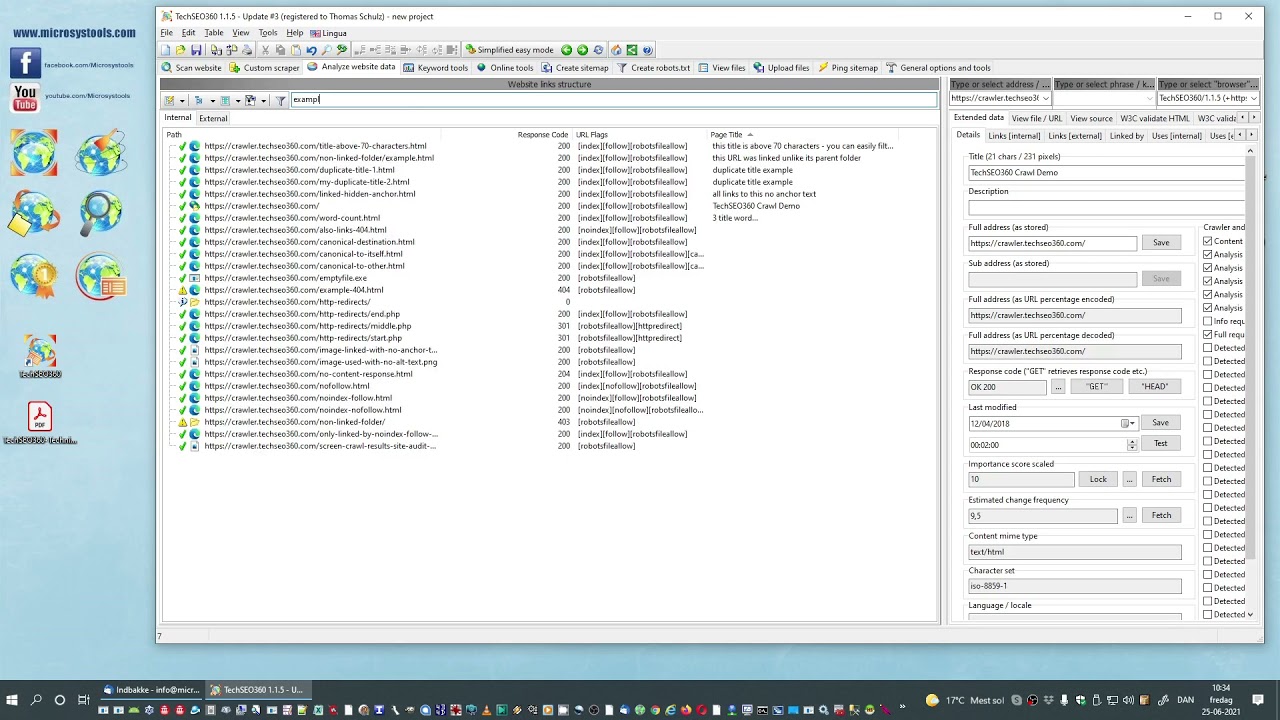Open the notification center in the taskbar
This screenshot has width=1280, height=720.
[1258, 700]
